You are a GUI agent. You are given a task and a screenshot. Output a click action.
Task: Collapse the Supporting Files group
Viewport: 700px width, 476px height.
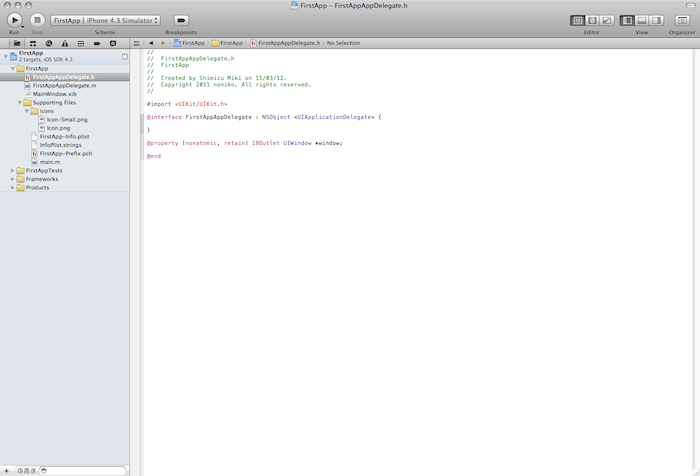tap(20, 103)
